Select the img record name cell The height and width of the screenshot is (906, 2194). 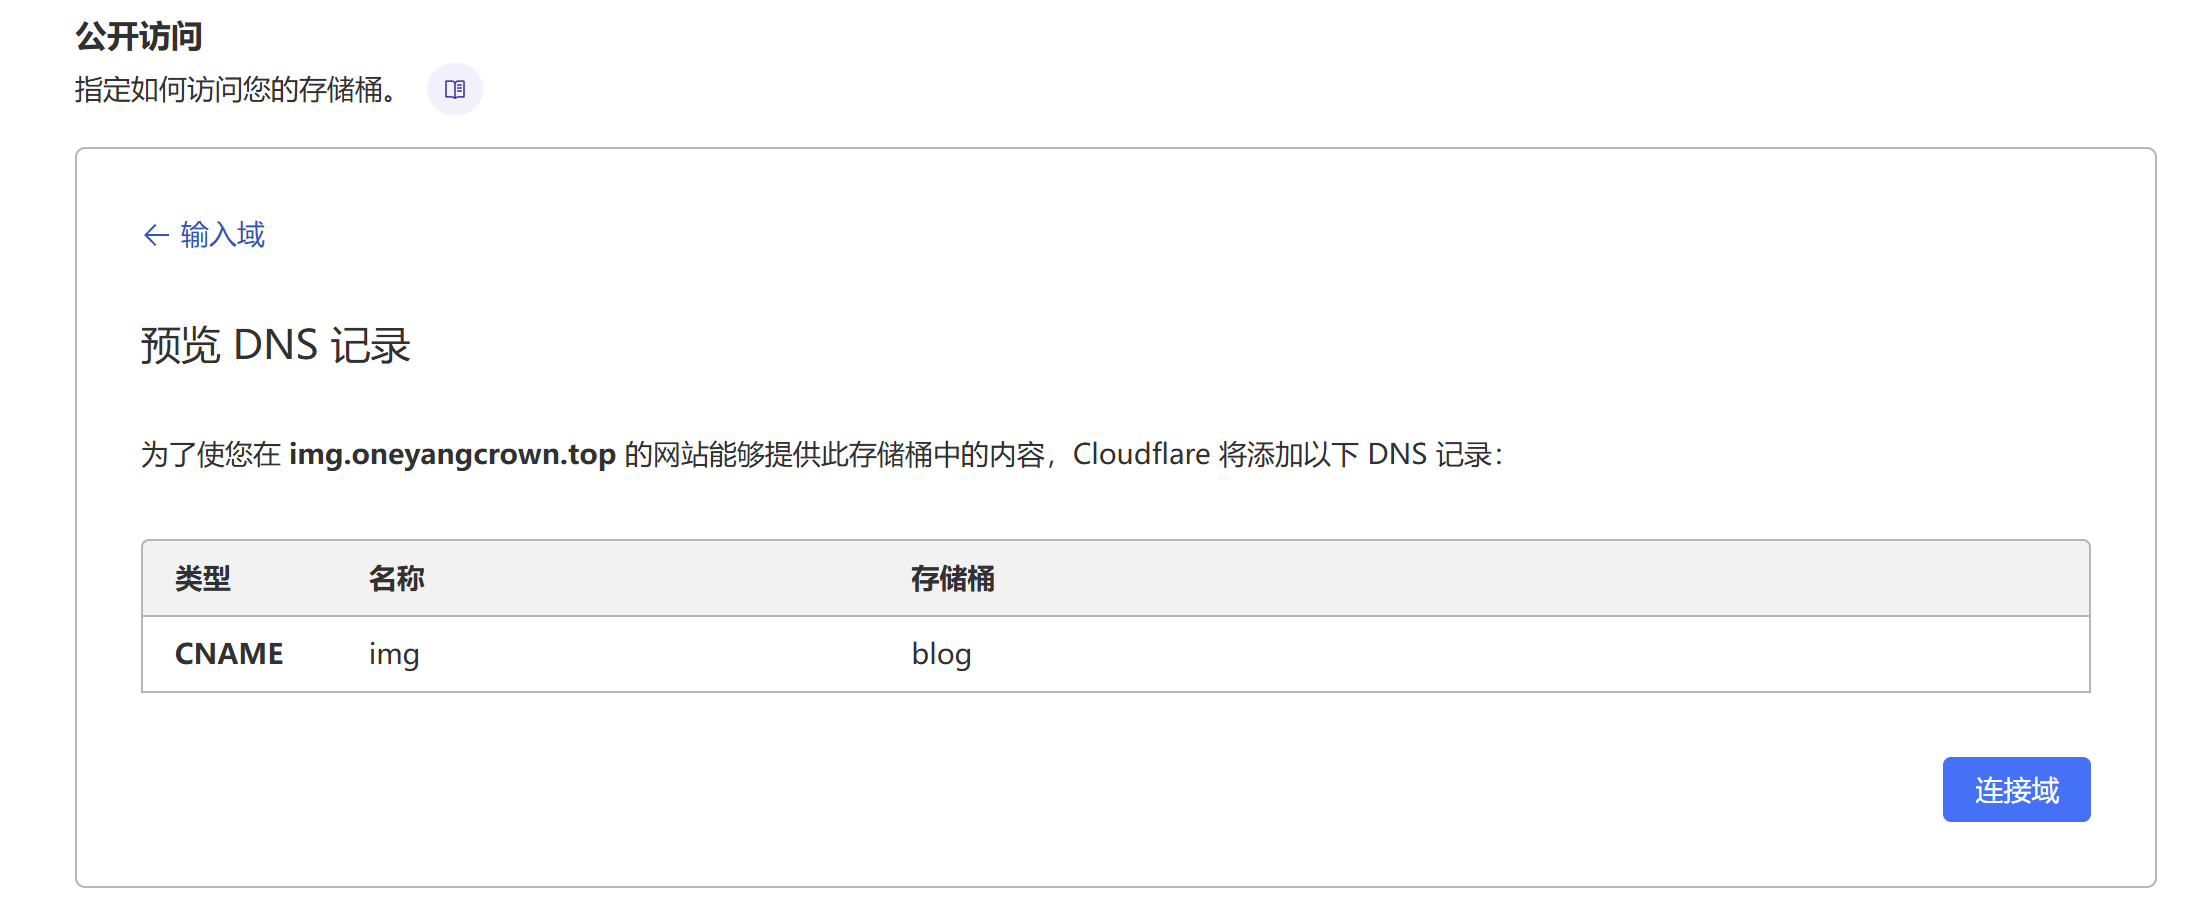click(394, 654)
